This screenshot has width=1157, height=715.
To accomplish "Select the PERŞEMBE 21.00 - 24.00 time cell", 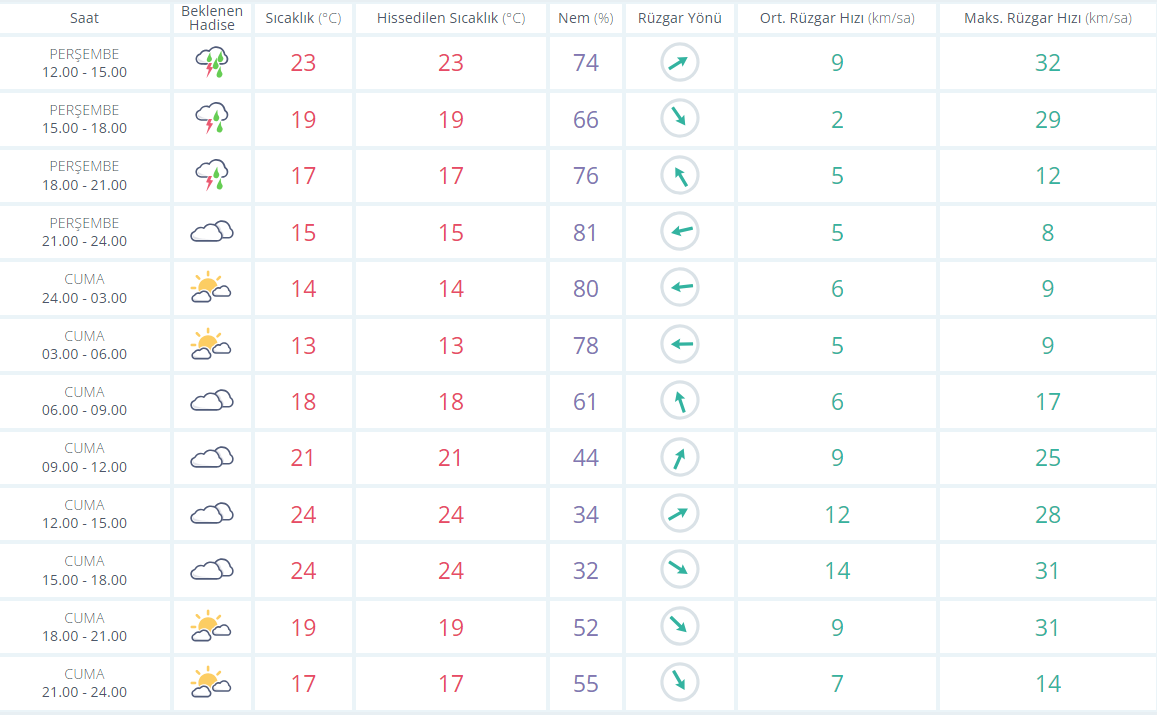I will coord(84,232).
